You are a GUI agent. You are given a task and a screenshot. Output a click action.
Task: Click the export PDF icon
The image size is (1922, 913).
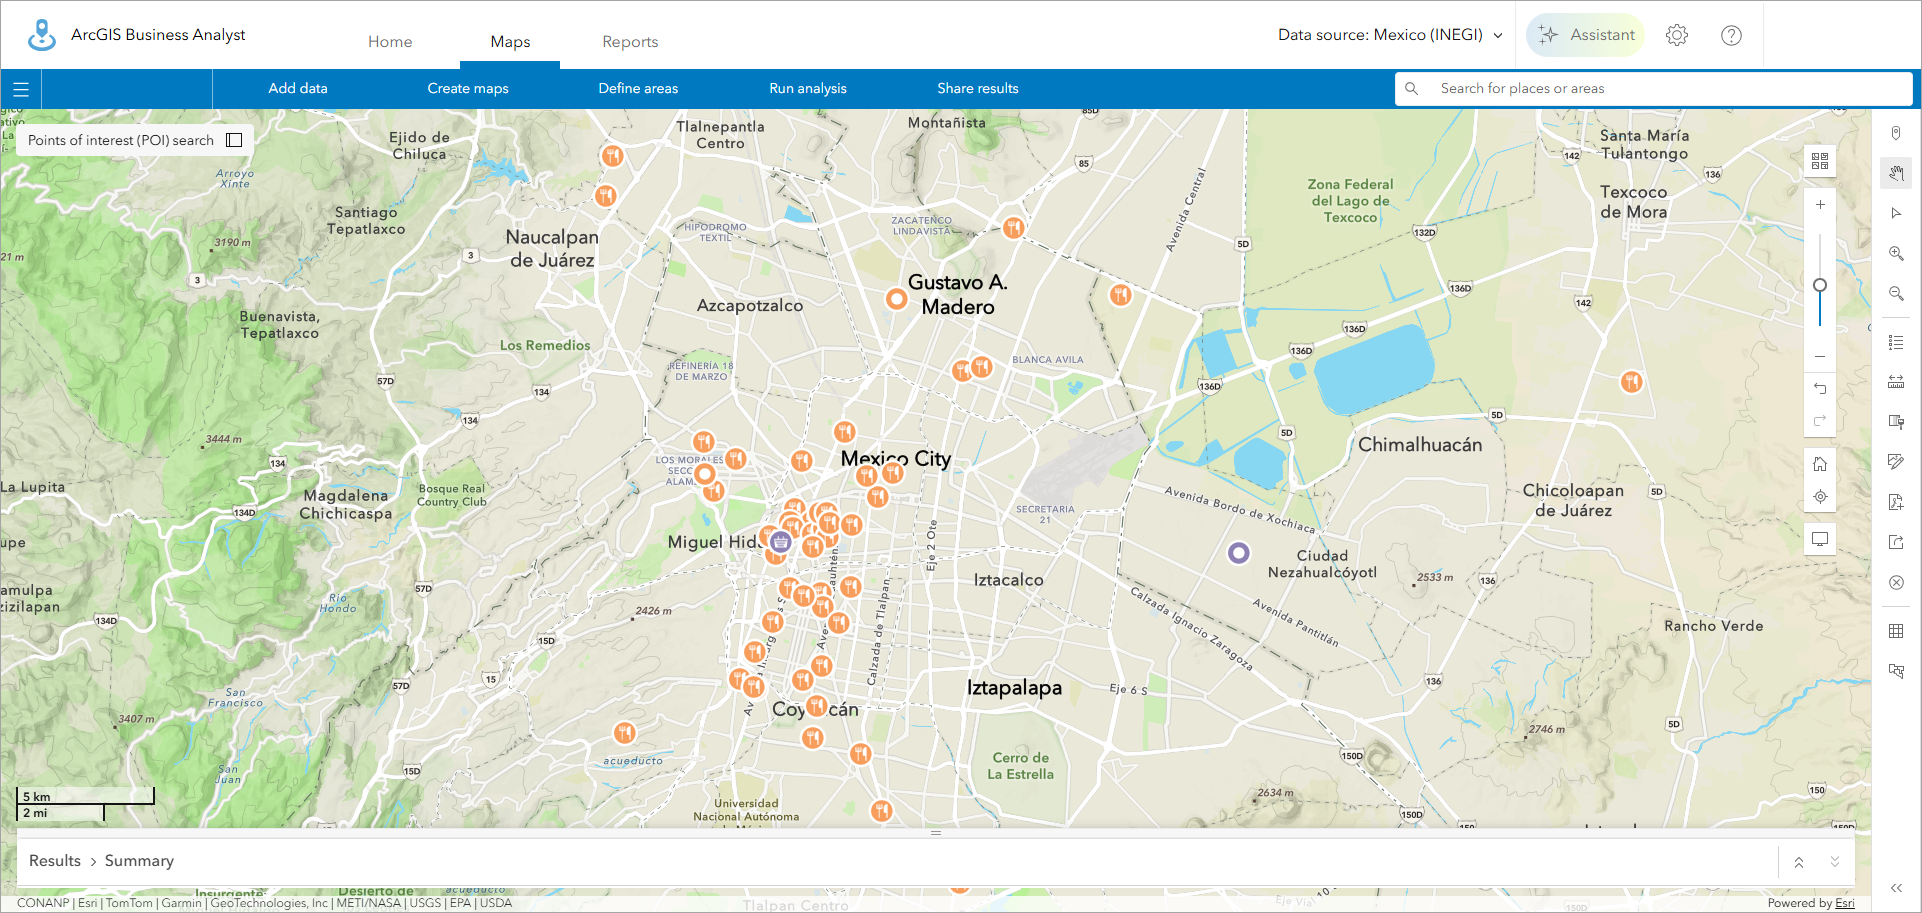coord(1896,502)
